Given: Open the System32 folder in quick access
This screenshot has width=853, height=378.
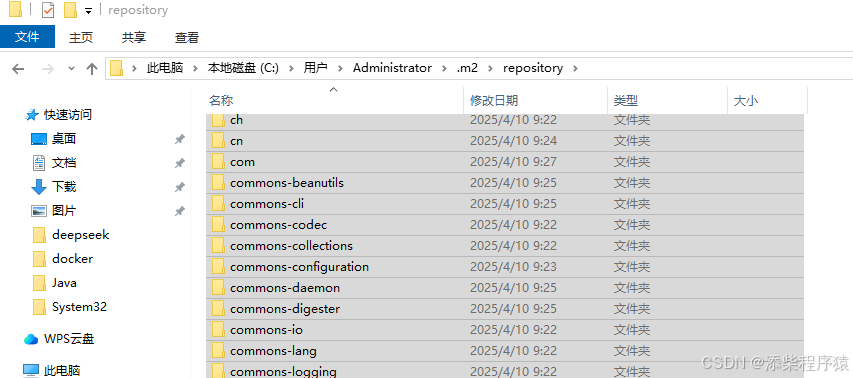Looking at the screenshot, I should [x=79, y=306].
